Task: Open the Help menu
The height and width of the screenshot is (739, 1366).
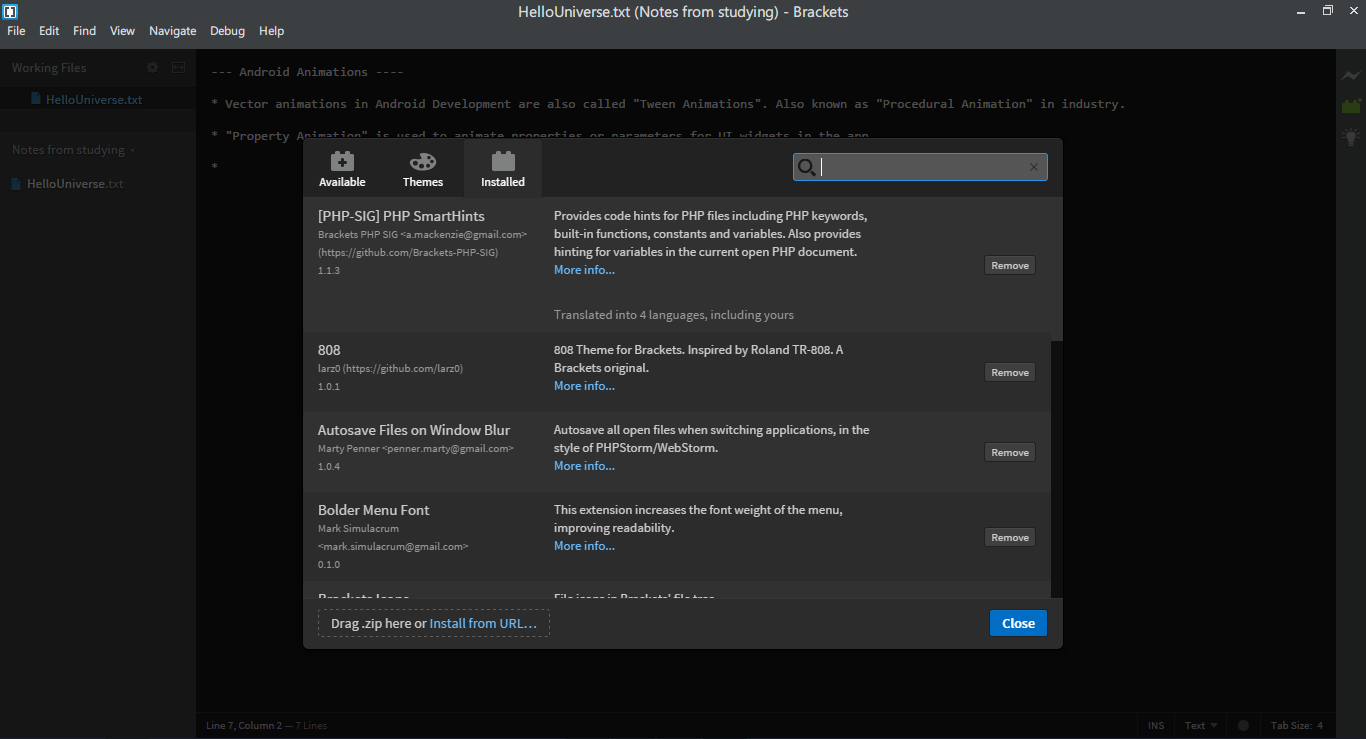Action: [x=271, y=31]
